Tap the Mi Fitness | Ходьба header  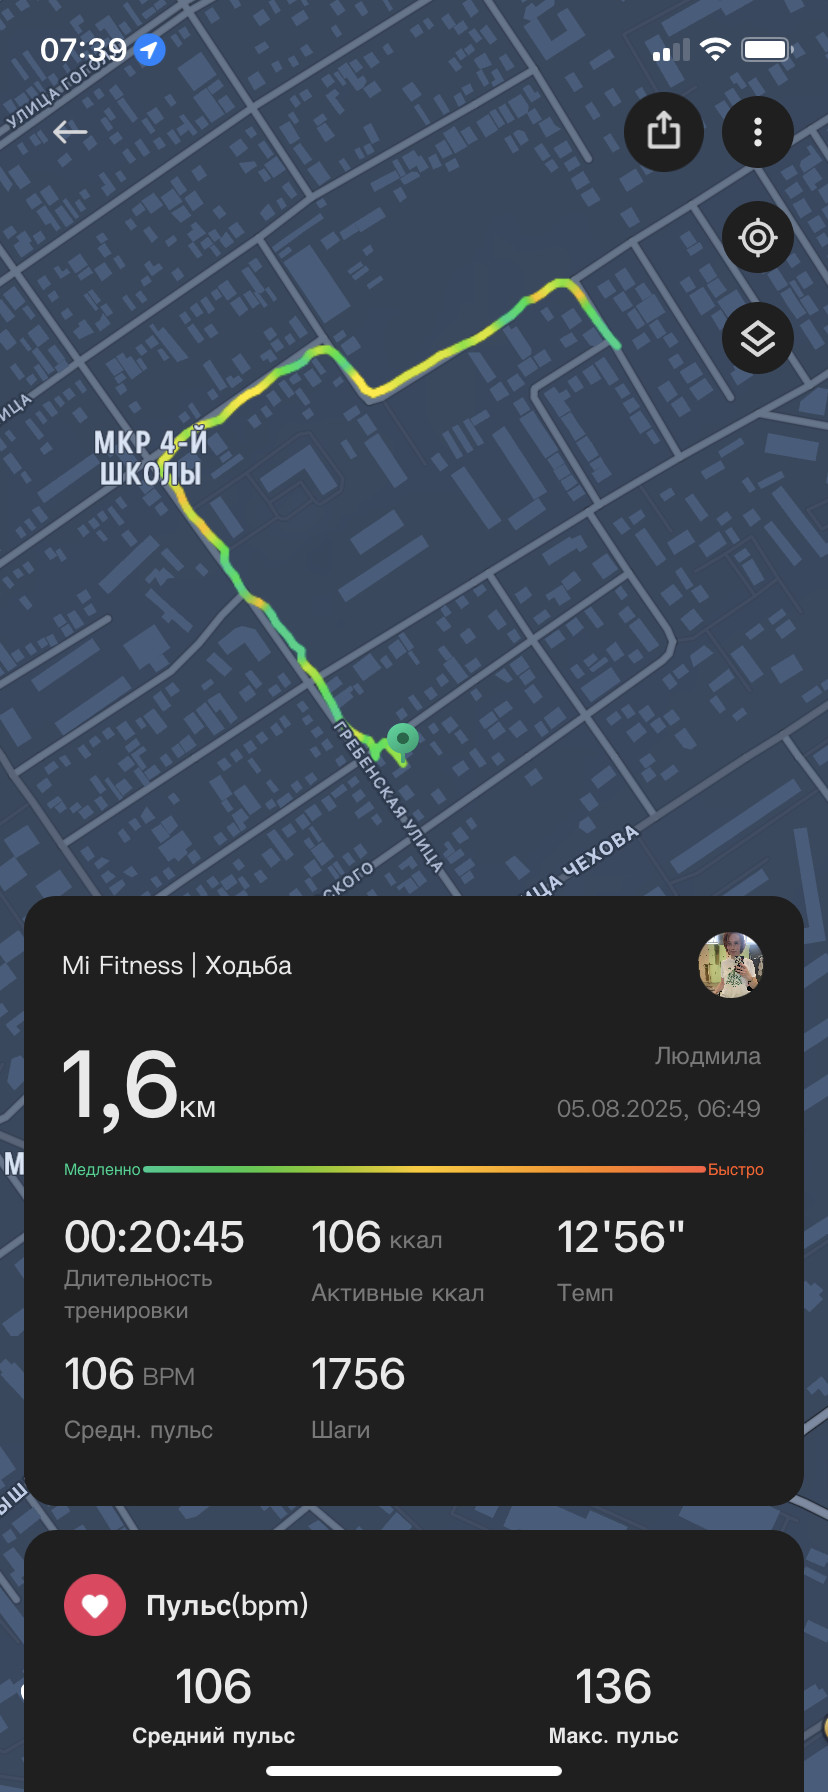(x=177, y=965)
